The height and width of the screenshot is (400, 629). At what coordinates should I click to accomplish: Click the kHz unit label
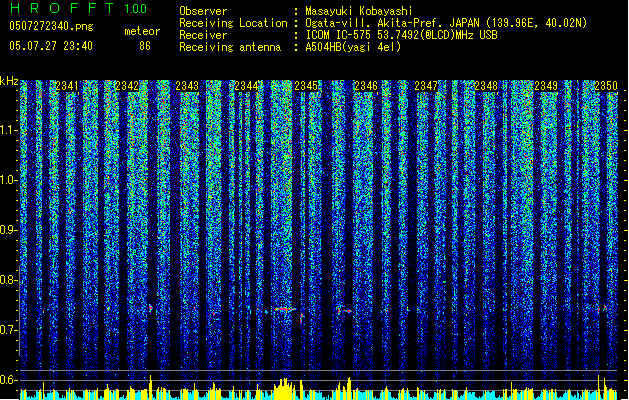(9, 81)
